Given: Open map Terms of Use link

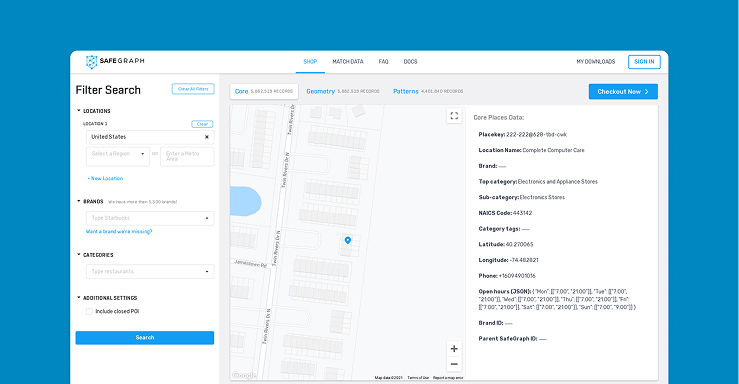Looking at the screenshot, I should (x=418, y=378).
